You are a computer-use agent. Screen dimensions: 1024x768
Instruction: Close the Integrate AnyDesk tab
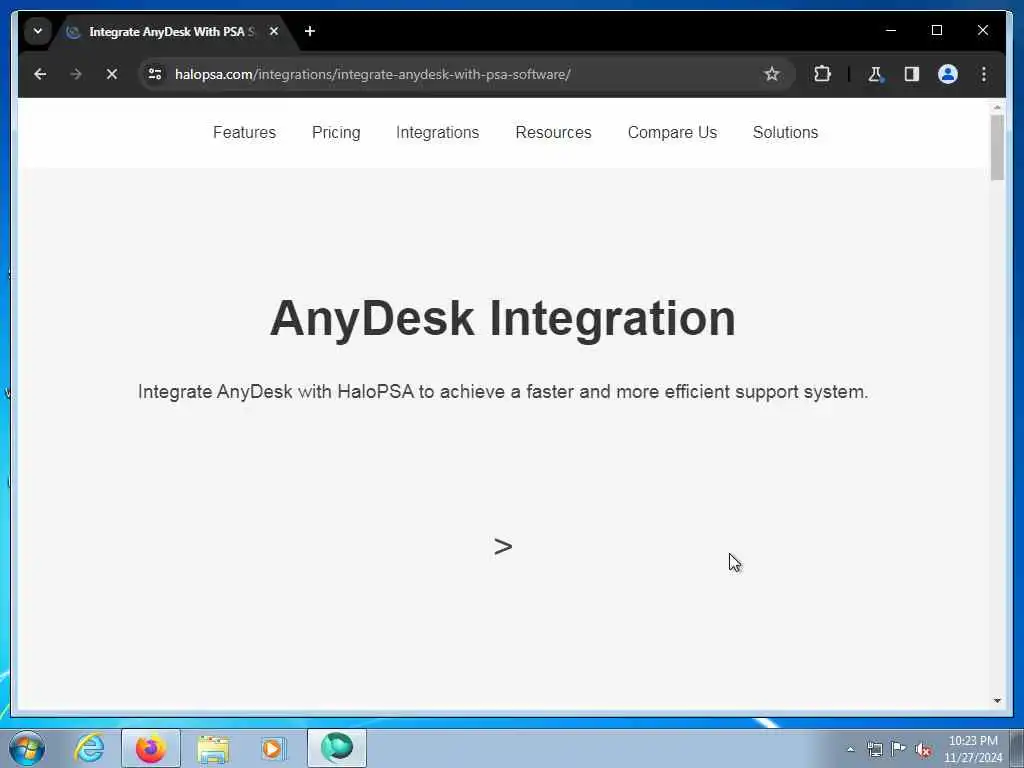click(274, 31)
